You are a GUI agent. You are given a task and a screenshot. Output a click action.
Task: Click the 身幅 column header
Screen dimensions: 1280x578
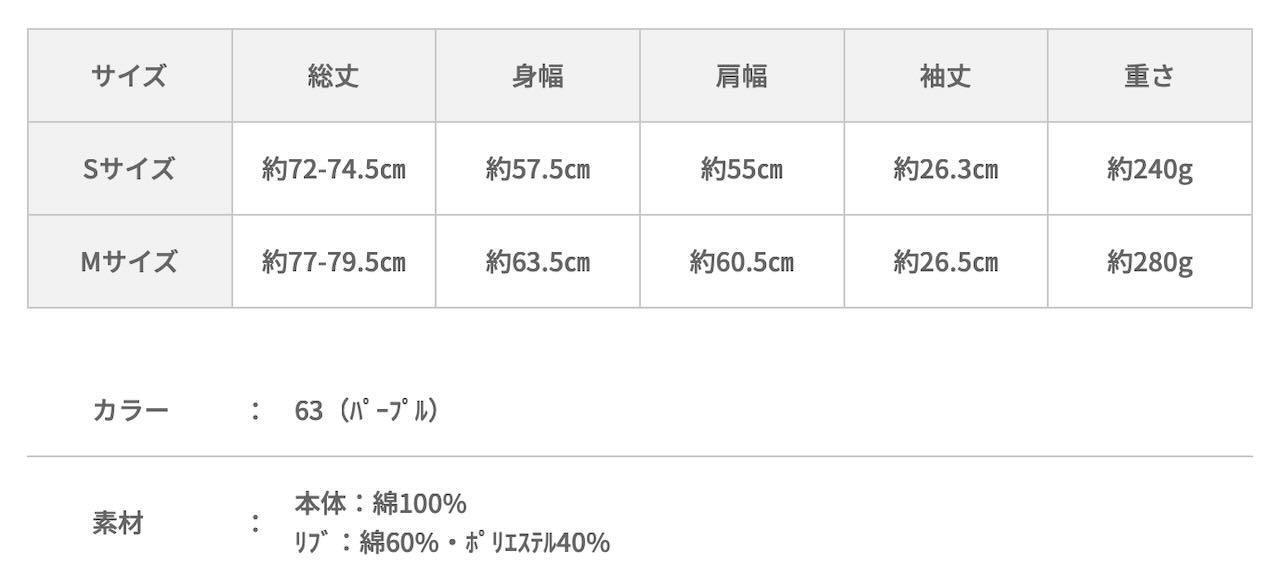tap(538, 76)
